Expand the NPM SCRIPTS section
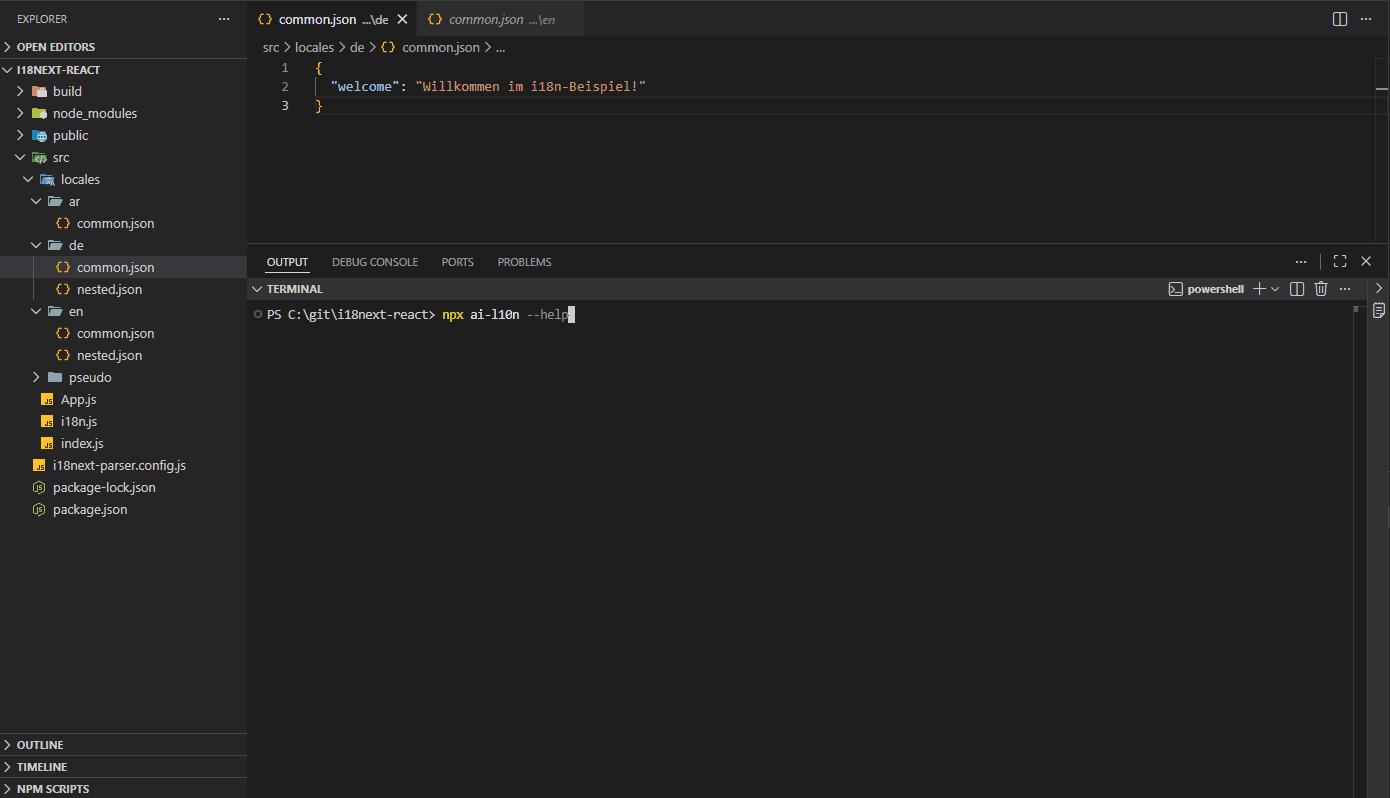Image resolution: width=1390 pixels, height=798 pixels. (123, 788)
